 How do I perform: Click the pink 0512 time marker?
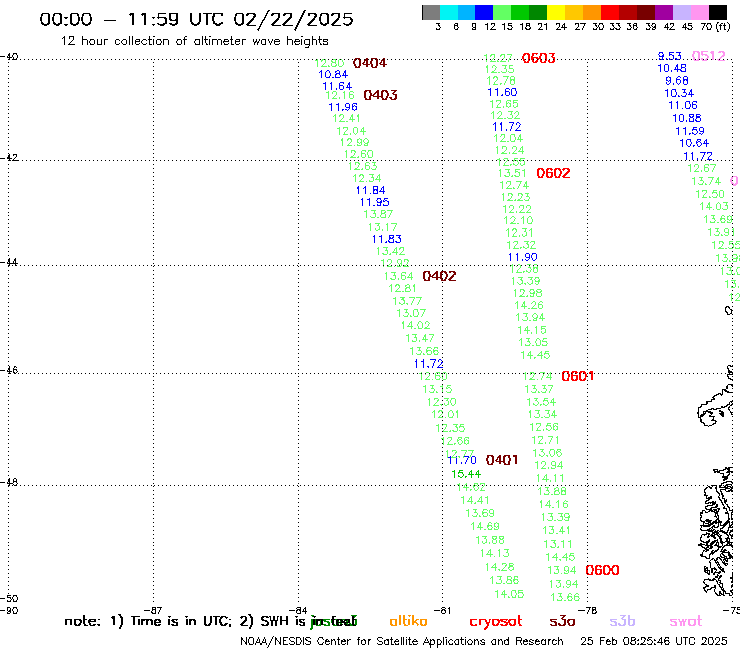(708, 56)
